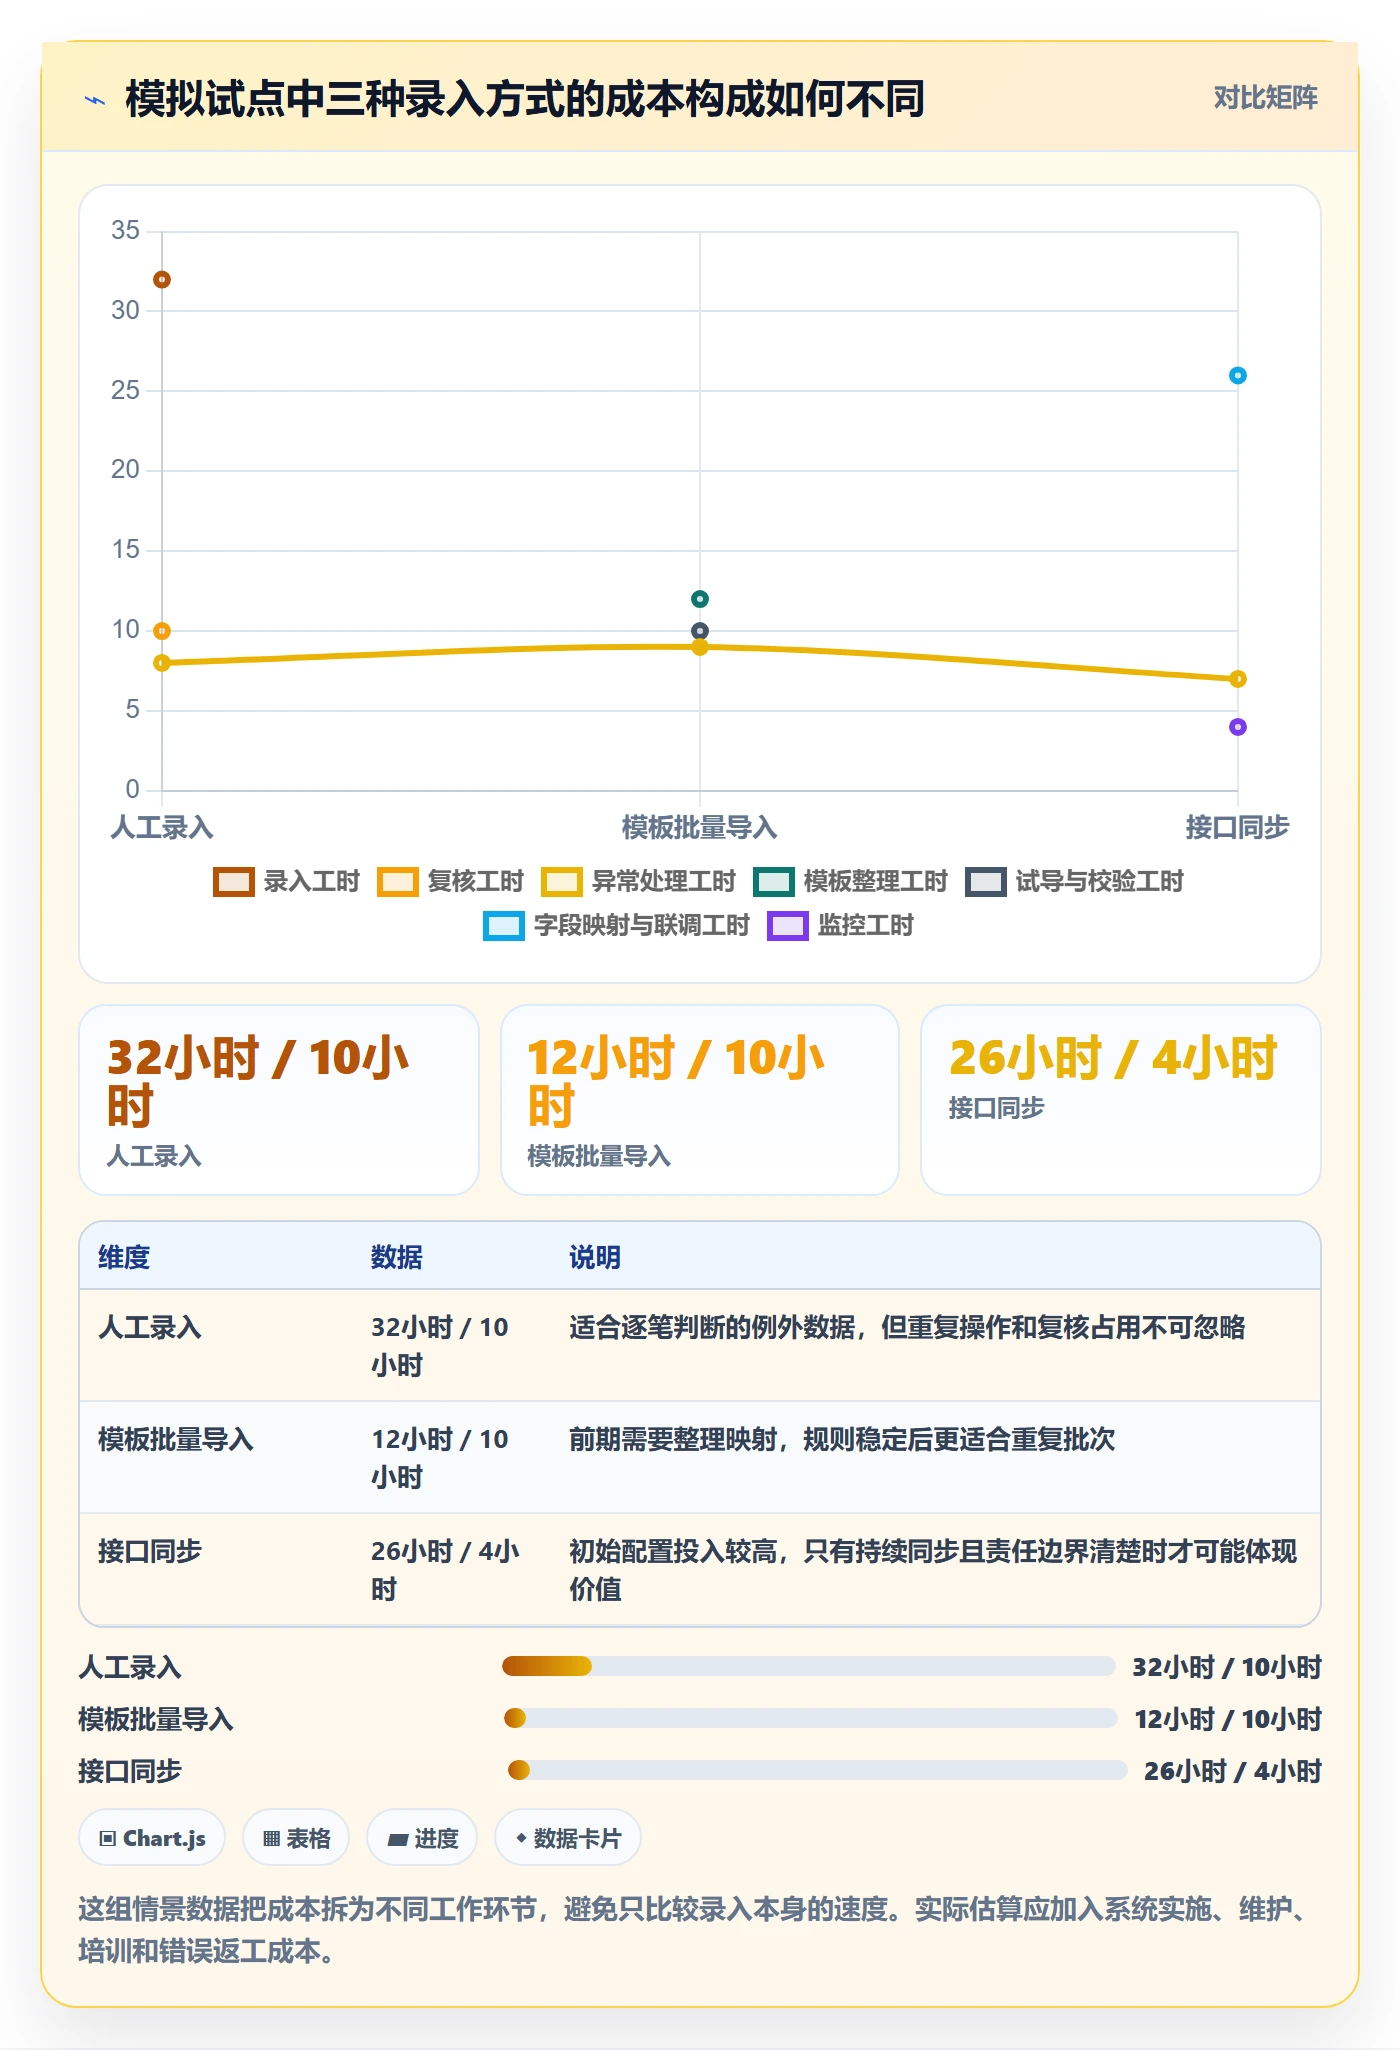Click the diamond icon in 数据卡片 chip

[x=521, y=1838]
